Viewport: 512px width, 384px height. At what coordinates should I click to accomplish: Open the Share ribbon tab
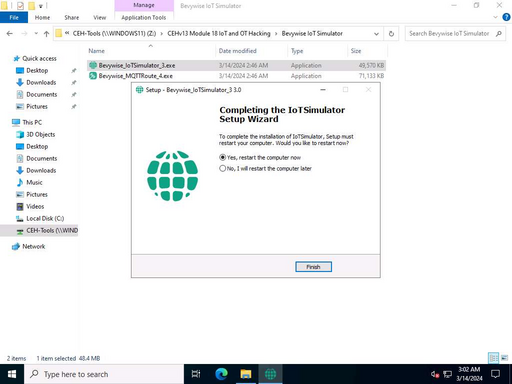click(72, 17)
